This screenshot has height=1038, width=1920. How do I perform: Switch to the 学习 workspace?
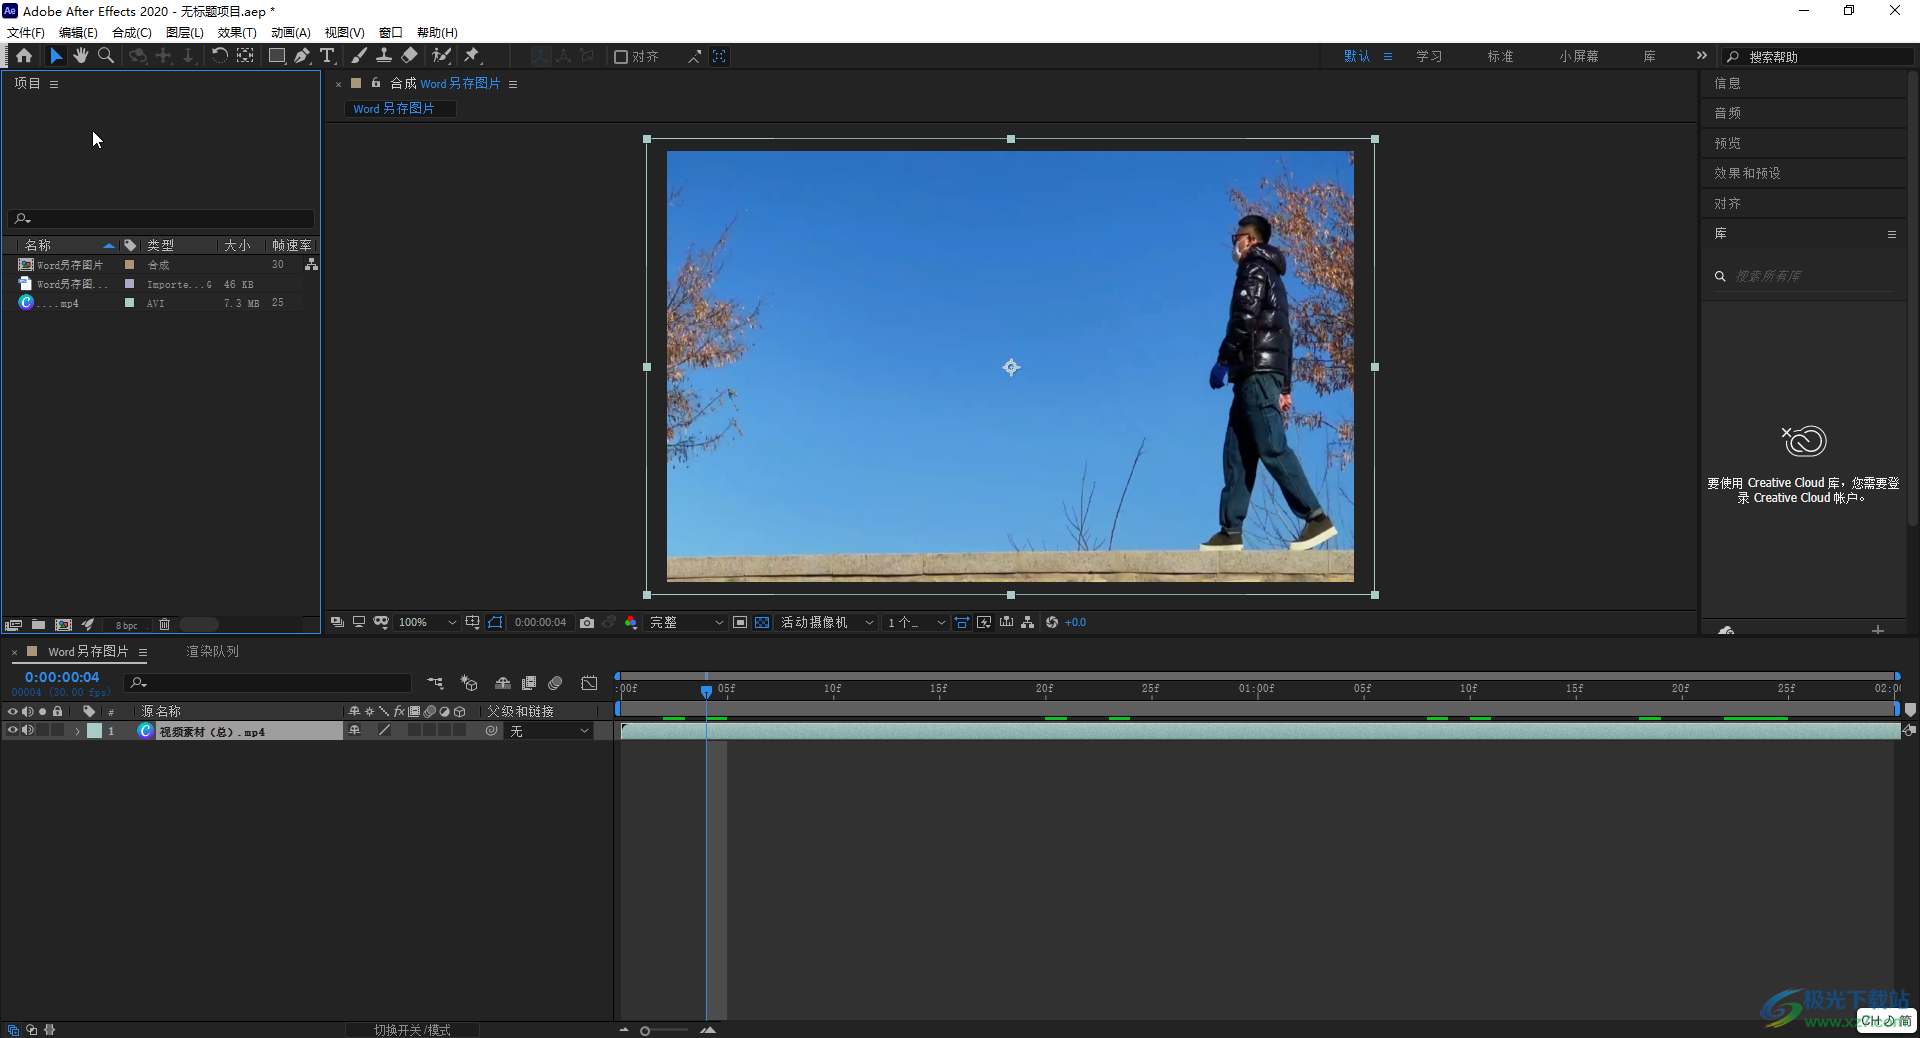pyautogui.click(x=1429, y=56)
